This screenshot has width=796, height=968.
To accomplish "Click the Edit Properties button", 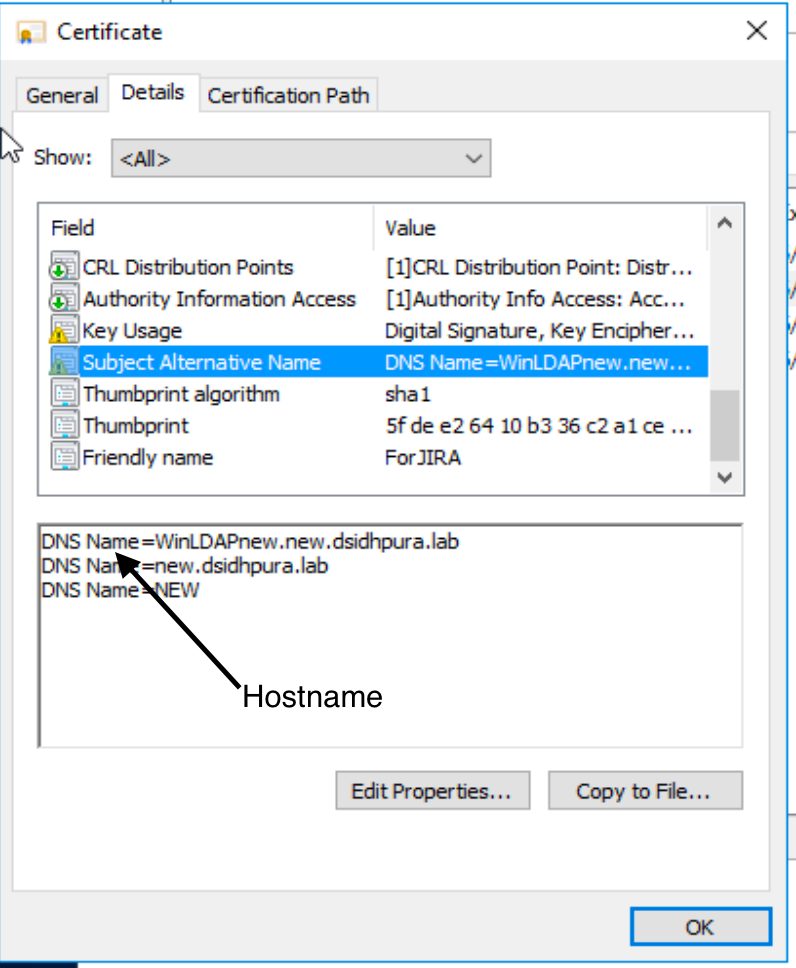I will (433, 791).
